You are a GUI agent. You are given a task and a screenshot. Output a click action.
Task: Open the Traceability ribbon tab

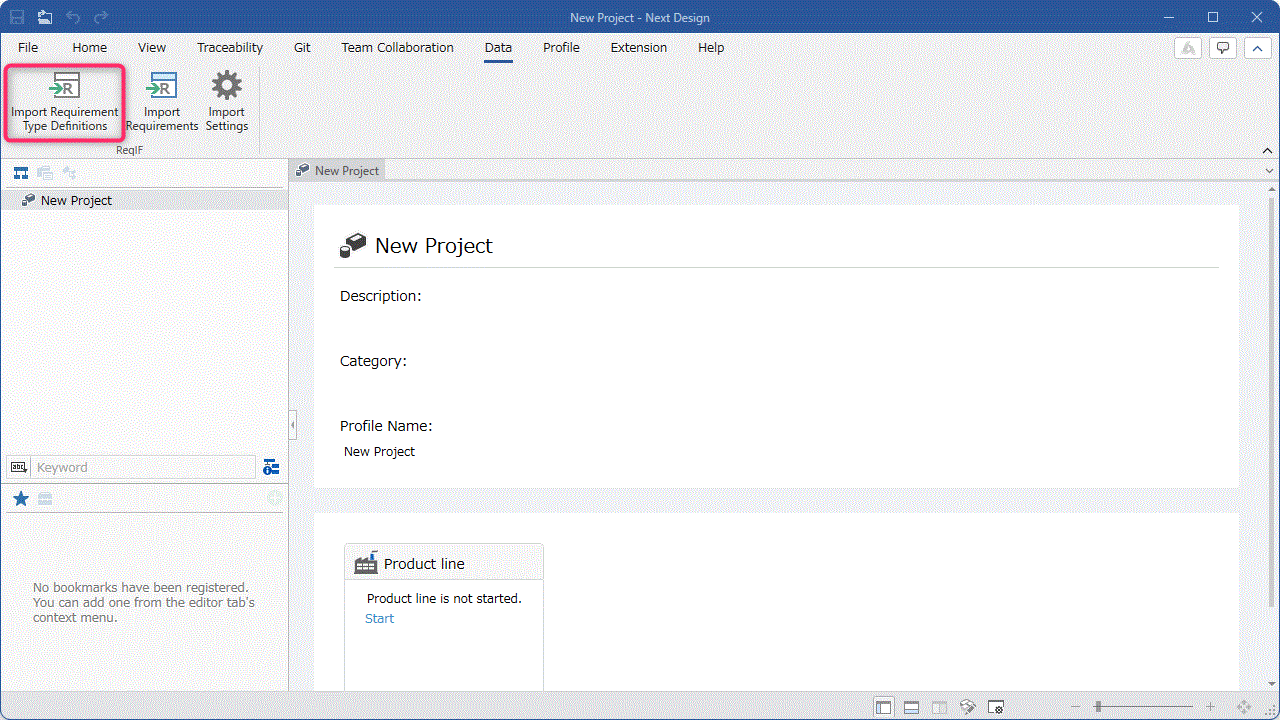pos(230,47)
